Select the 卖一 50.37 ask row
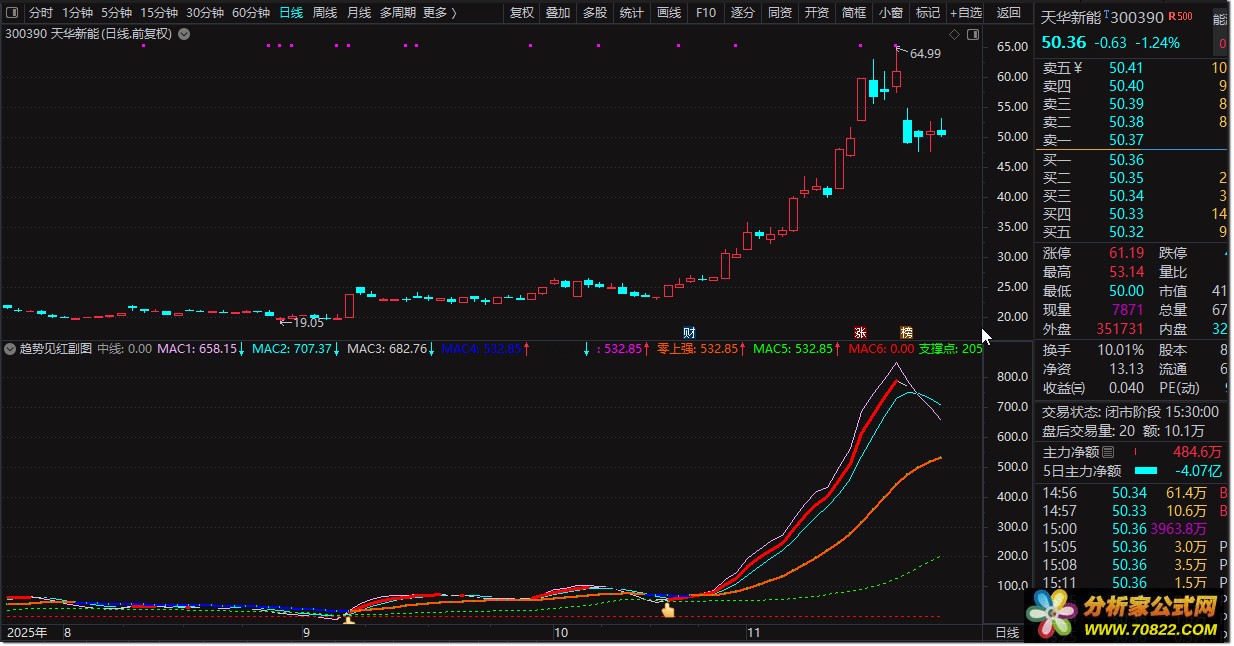The width and height of the screenshot is (1234, 646). (1133, 140)
